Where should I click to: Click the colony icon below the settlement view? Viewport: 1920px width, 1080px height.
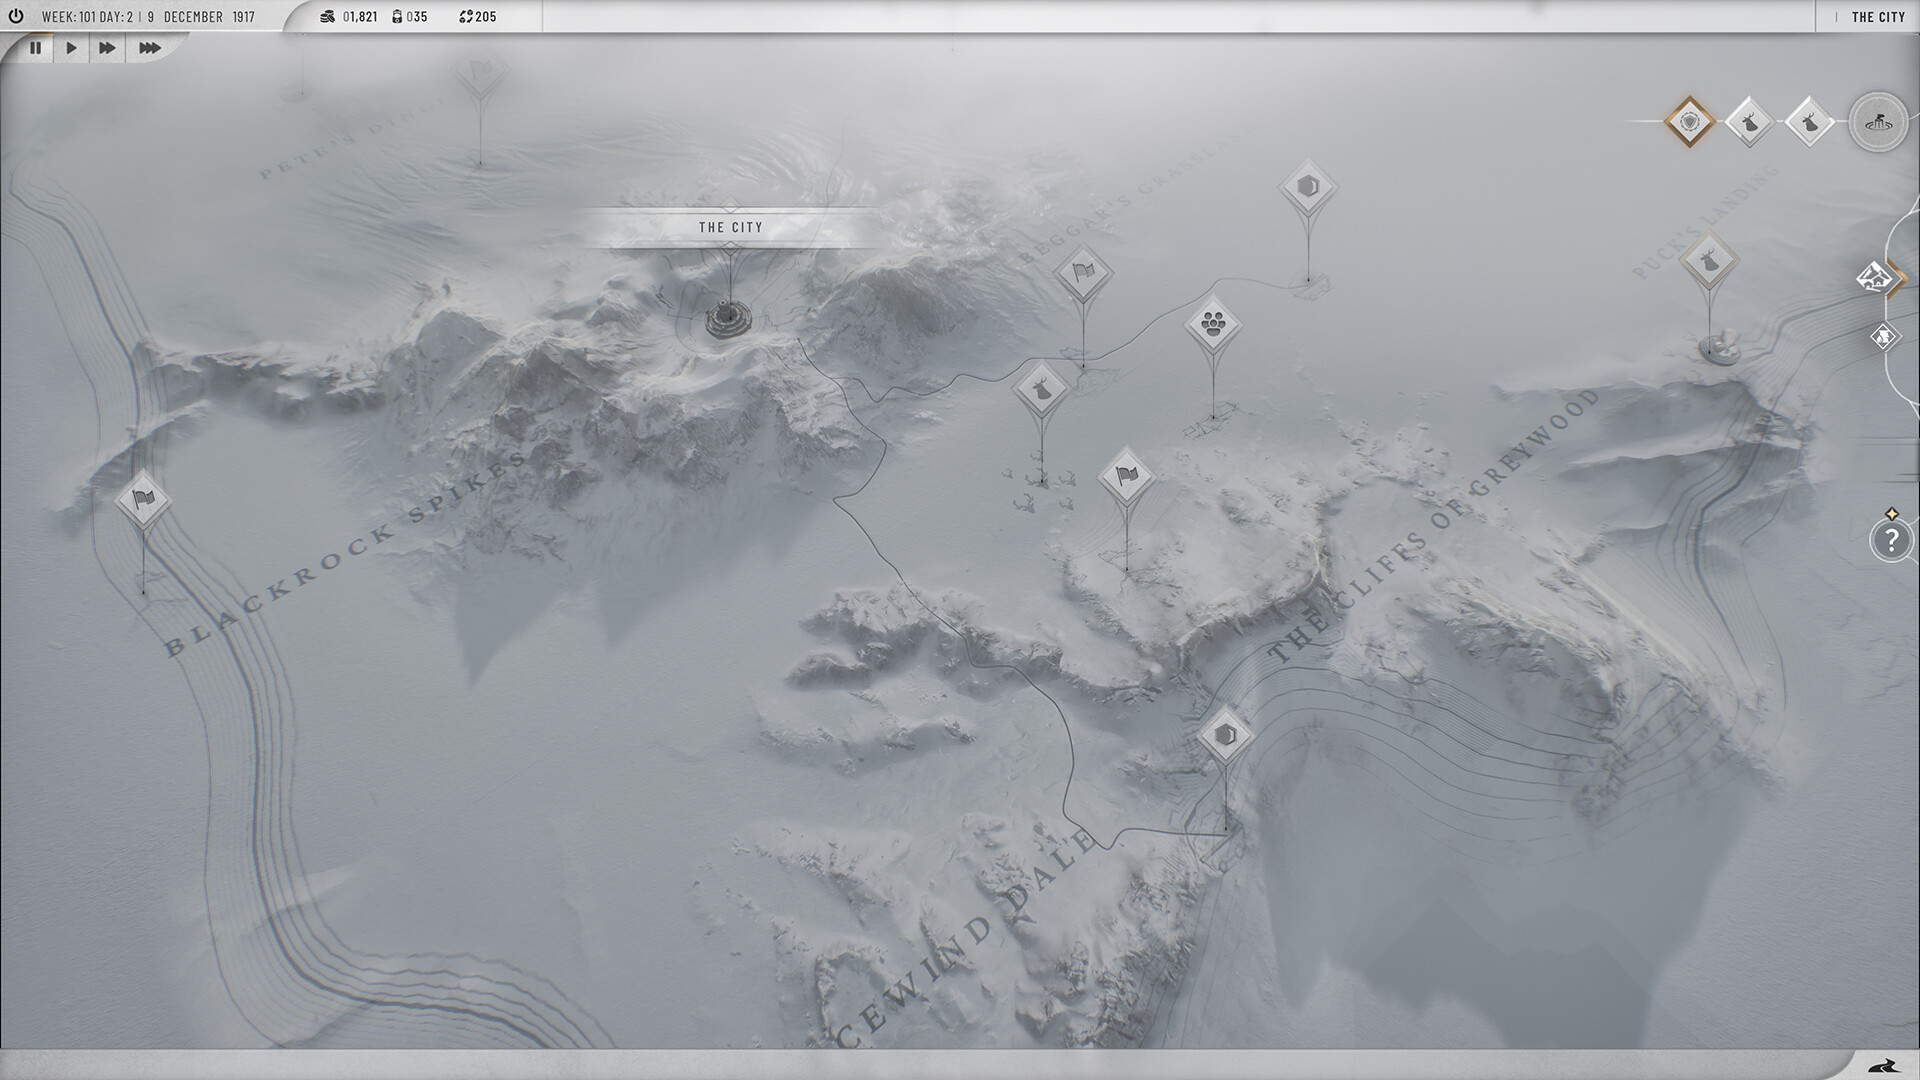pyautogui.click(x=1884, y=338)
